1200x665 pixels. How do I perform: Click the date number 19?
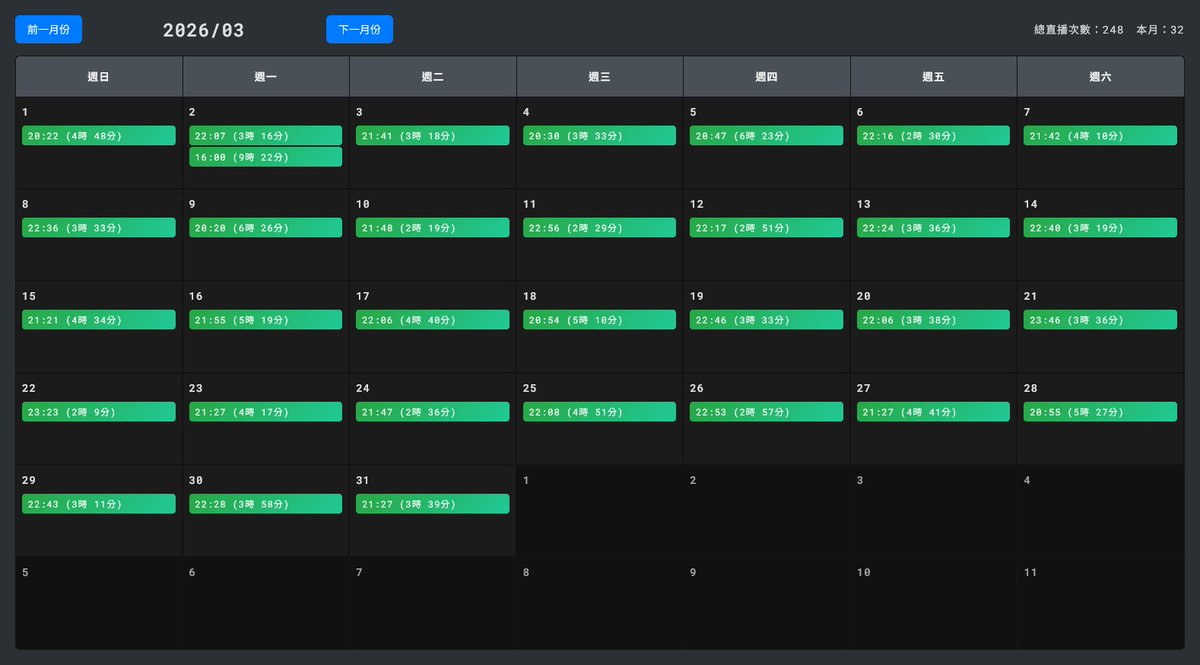pos(697,296)
